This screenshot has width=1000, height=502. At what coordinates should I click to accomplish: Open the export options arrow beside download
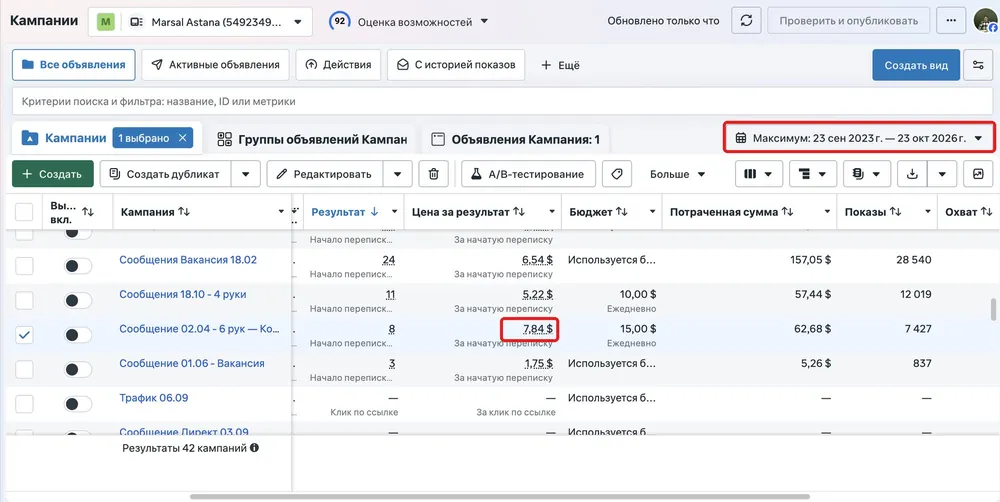tap(943, 173)
